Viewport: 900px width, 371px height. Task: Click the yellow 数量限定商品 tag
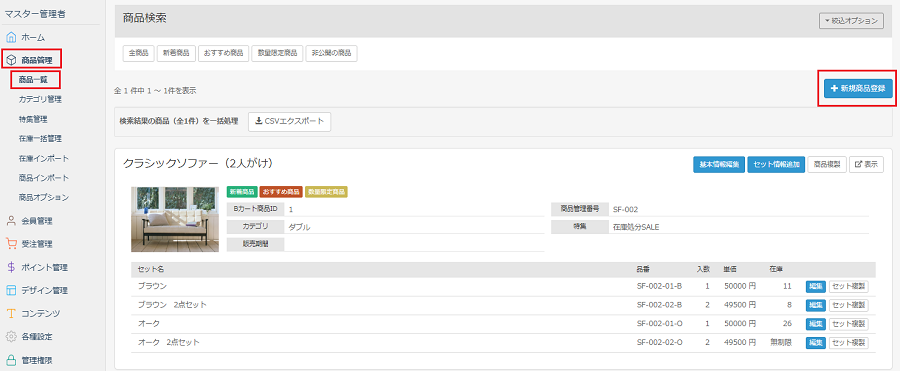(x=327, y=192)
